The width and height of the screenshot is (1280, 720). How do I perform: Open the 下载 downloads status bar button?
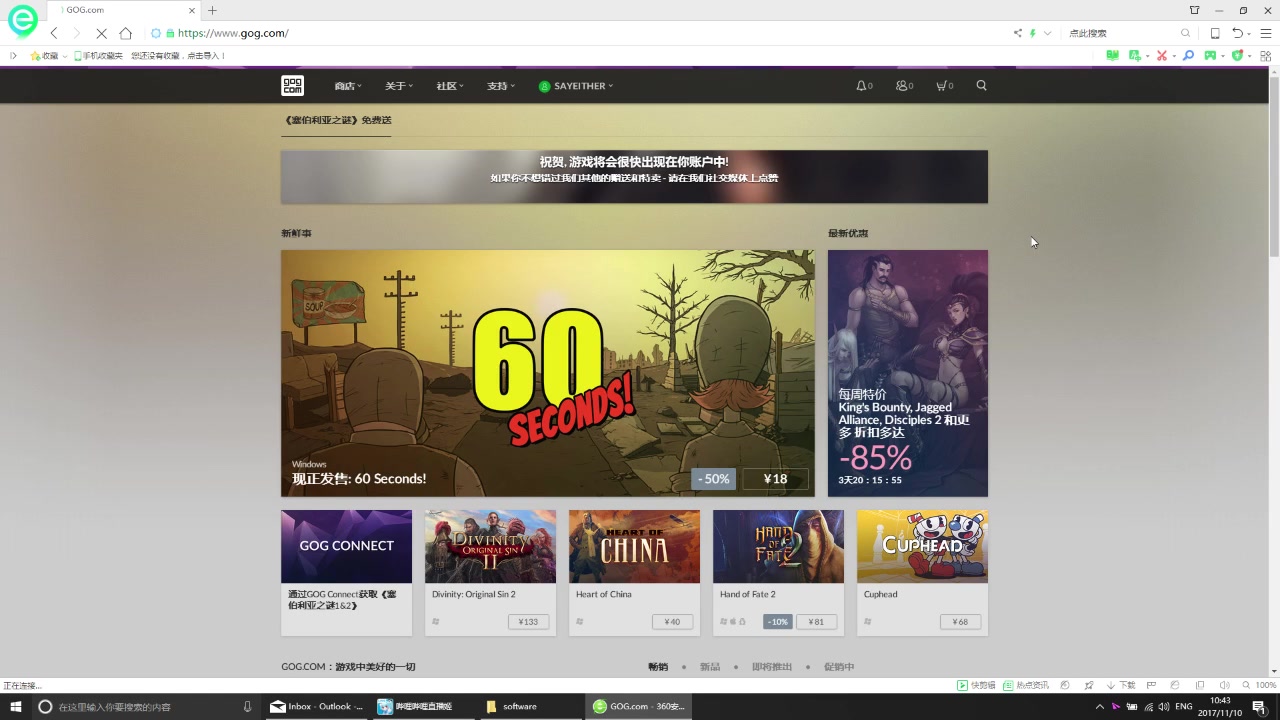pyautogui.click(x=1121, y=686)
